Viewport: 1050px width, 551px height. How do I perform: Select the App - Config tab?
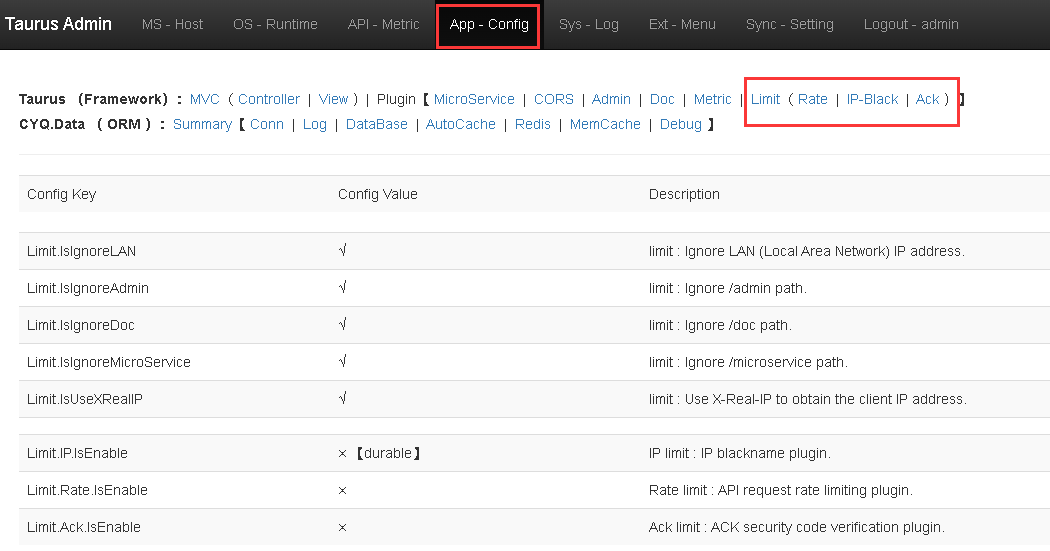click(x=489, y=24)
